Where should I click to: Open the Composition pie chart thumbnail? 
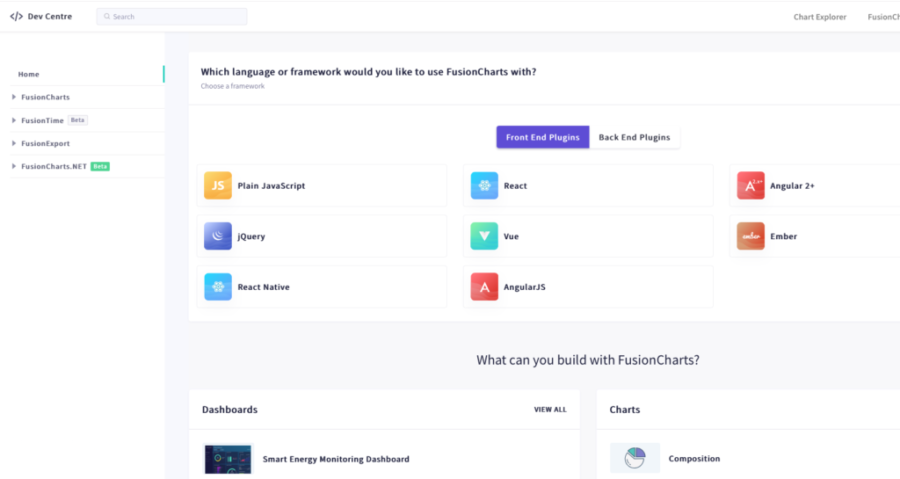tap(635, 458)
